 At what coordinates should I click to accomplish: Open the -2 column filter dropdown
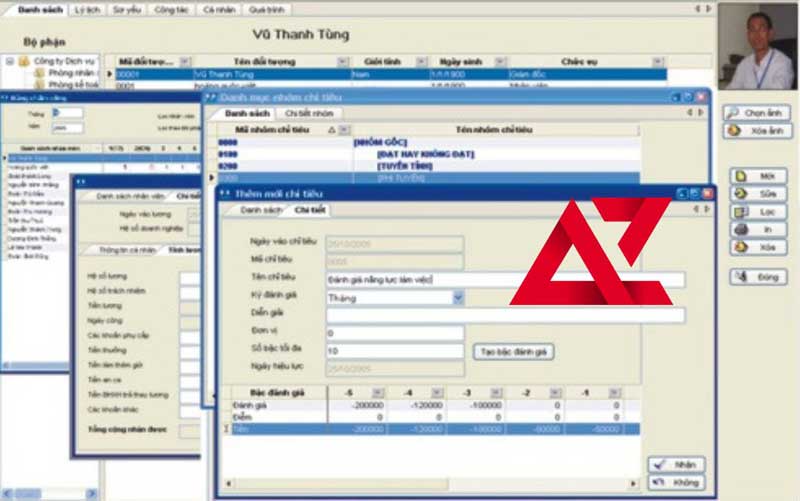click(x=556, y=392)
